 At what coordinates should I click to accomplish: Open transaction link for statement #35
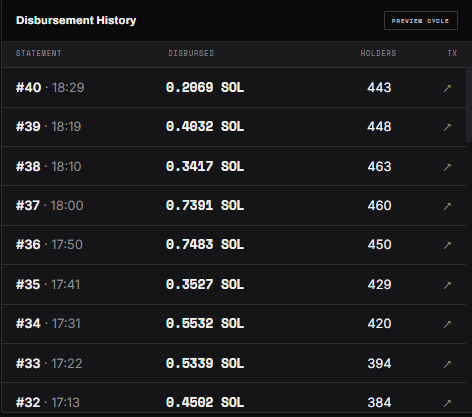[447, 285]
